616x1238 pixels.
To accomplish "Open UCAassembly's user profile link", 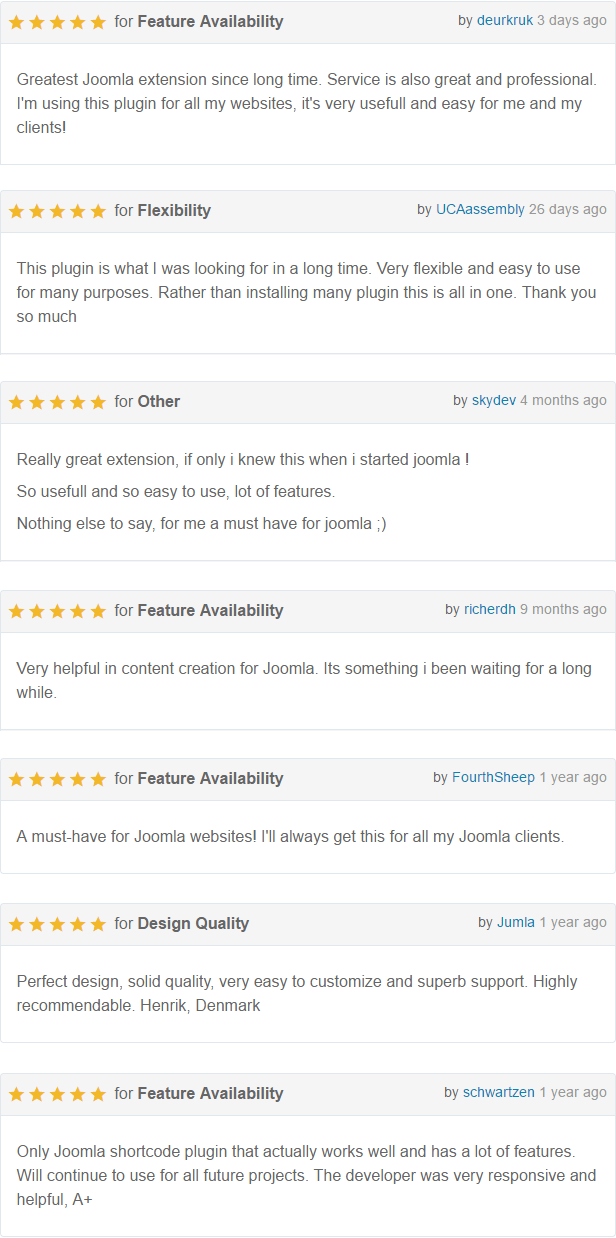I will tap(480, 209).
